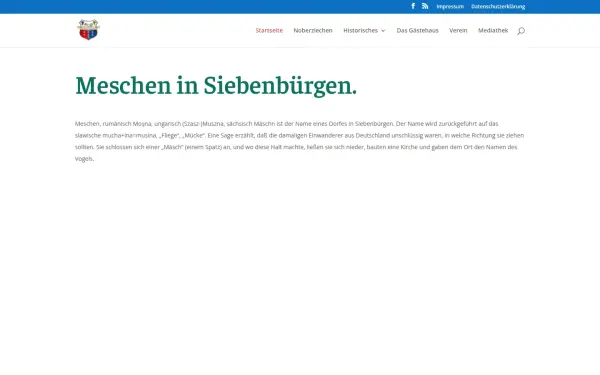The image size is (600, 375).
Task: Click the search magnifier icon
Action: tap(521, 31)
